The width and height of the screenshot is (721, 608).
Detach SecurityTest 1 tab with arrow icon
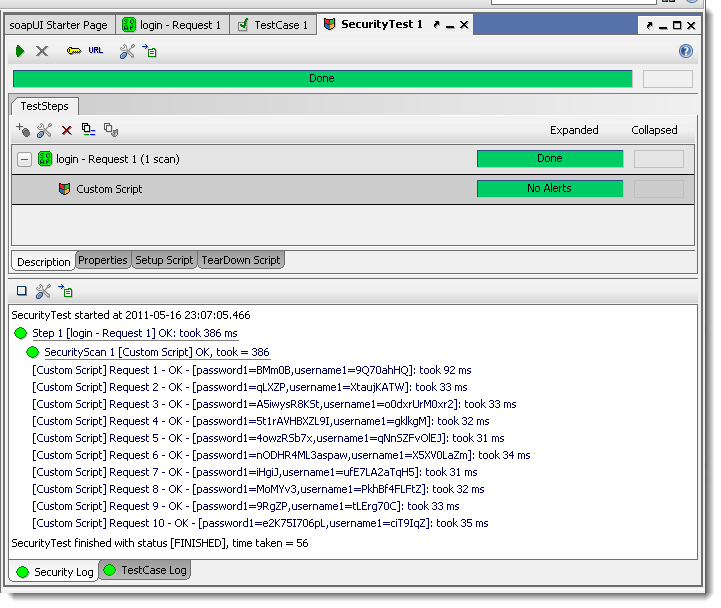point(436,25)
